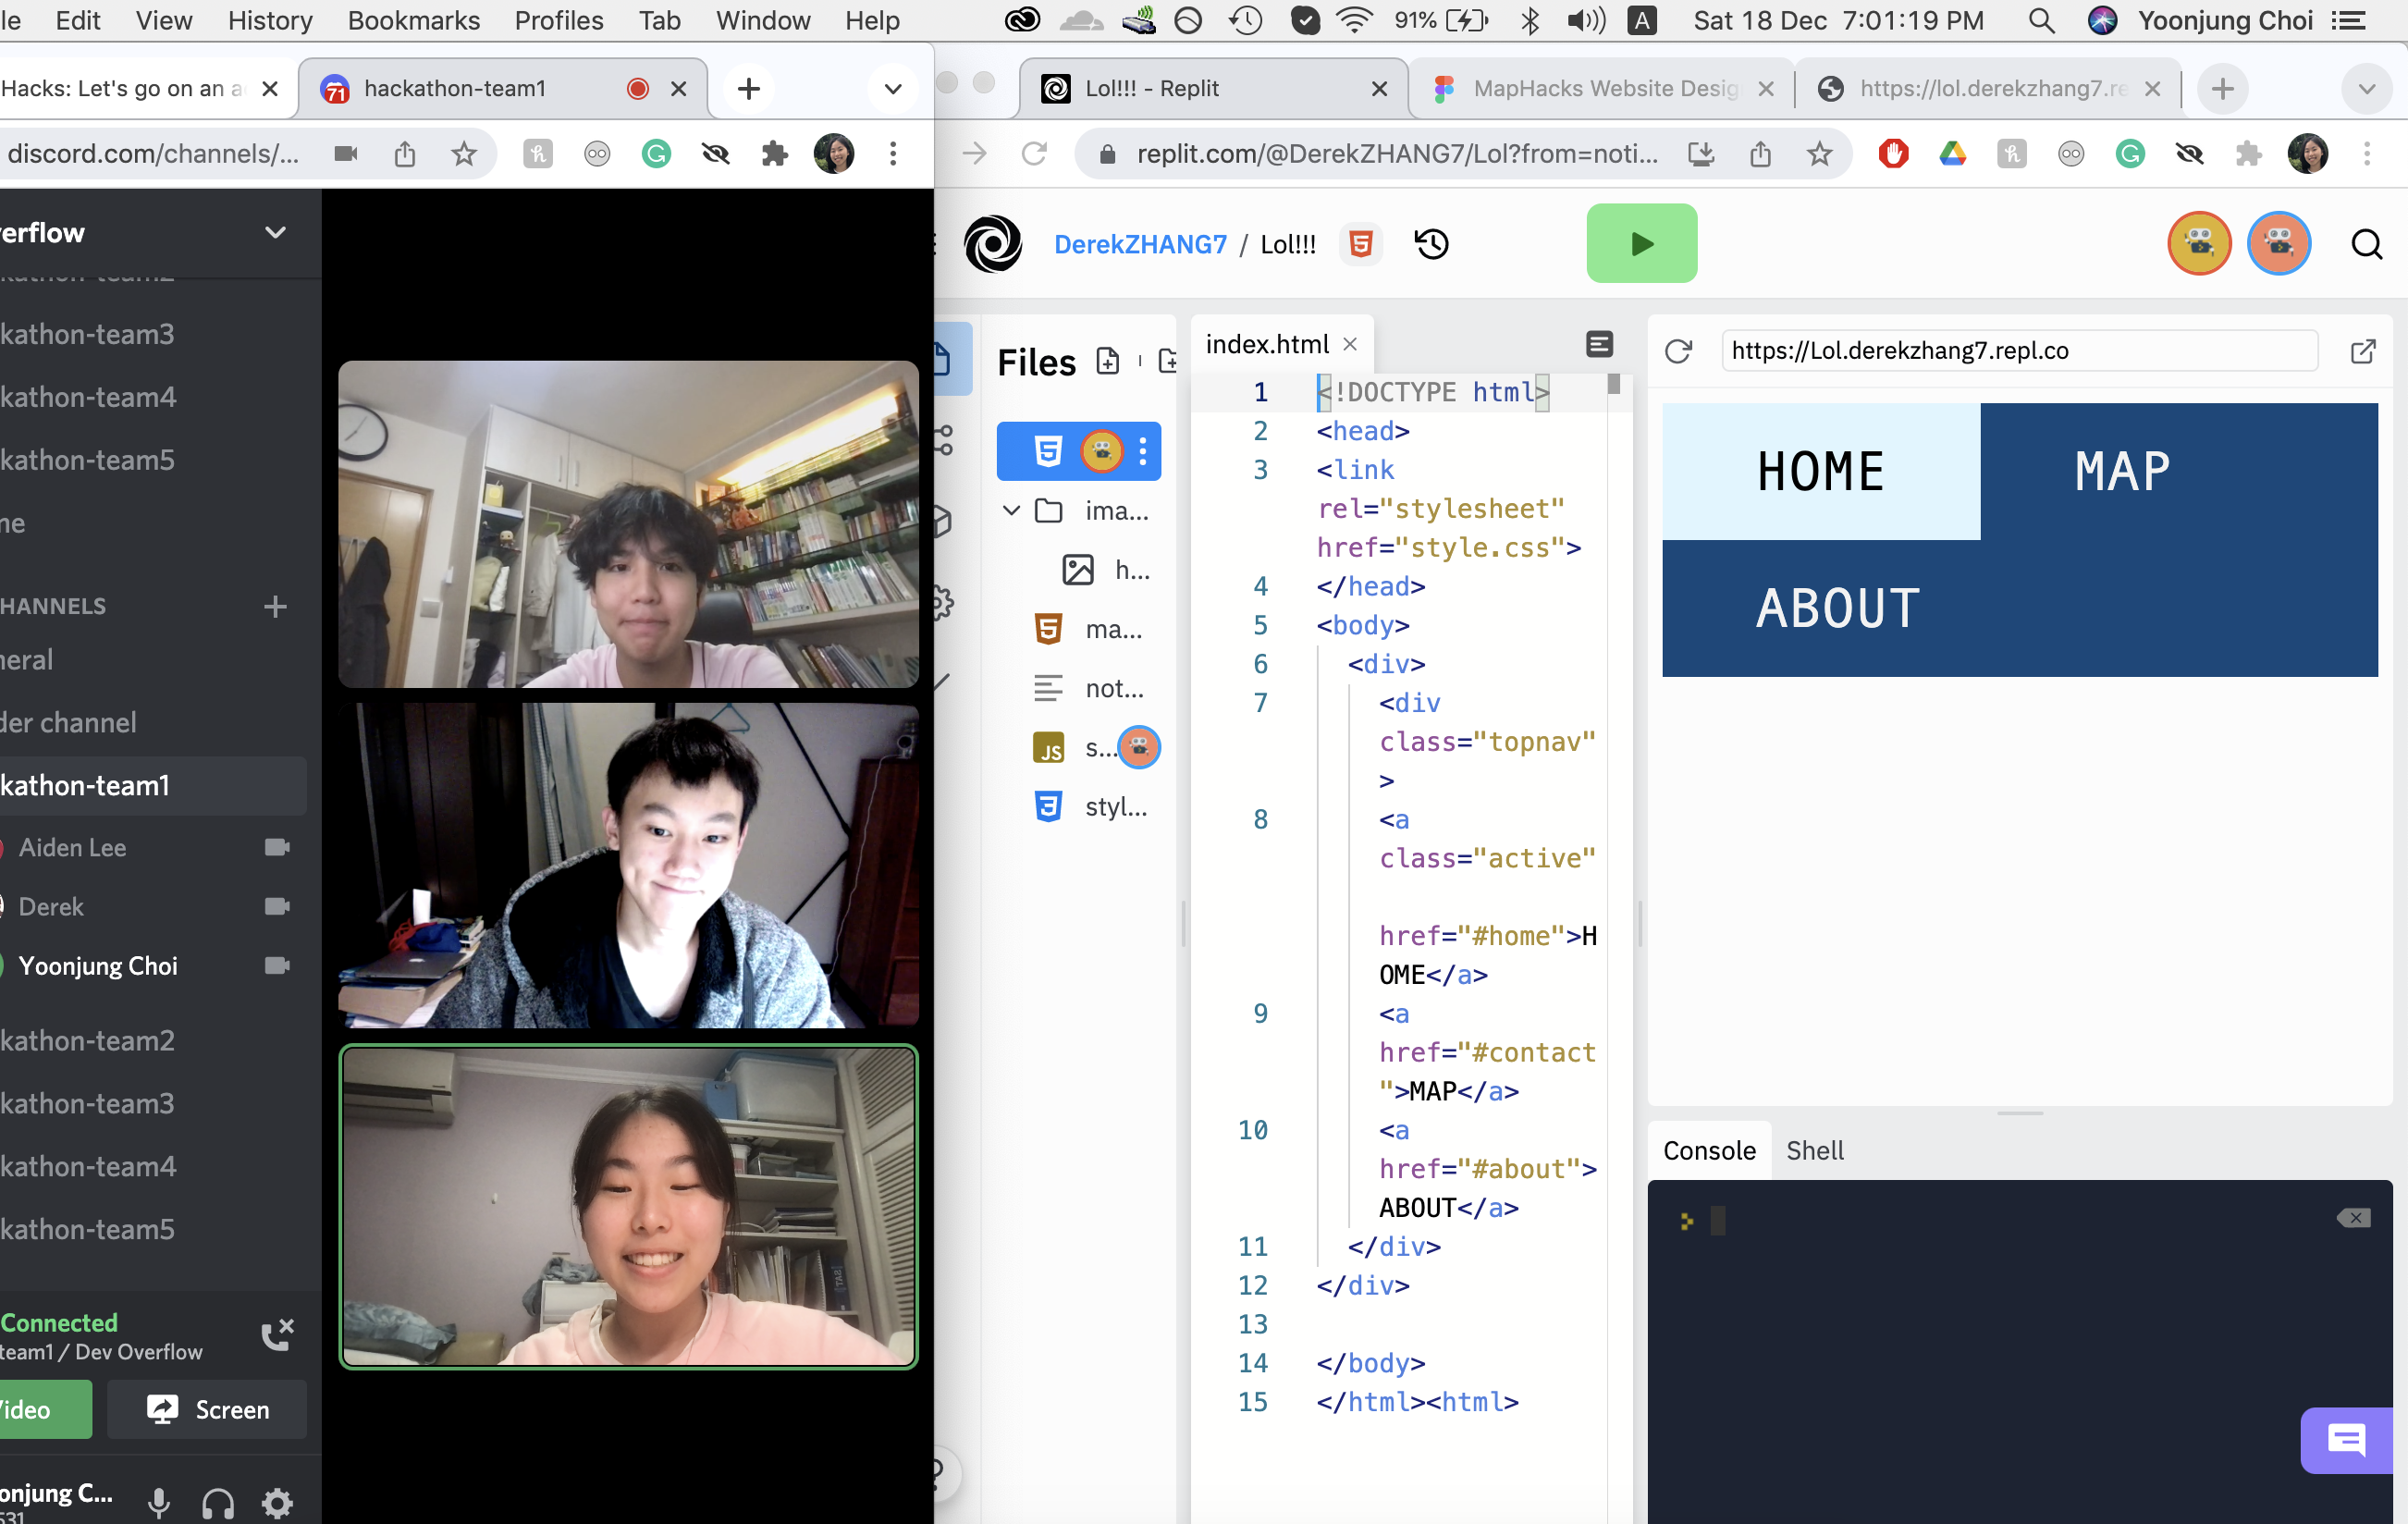The image size is (2408, 1524).
Task: Switch to the Shell tab
Action: coord(1814,1150)
